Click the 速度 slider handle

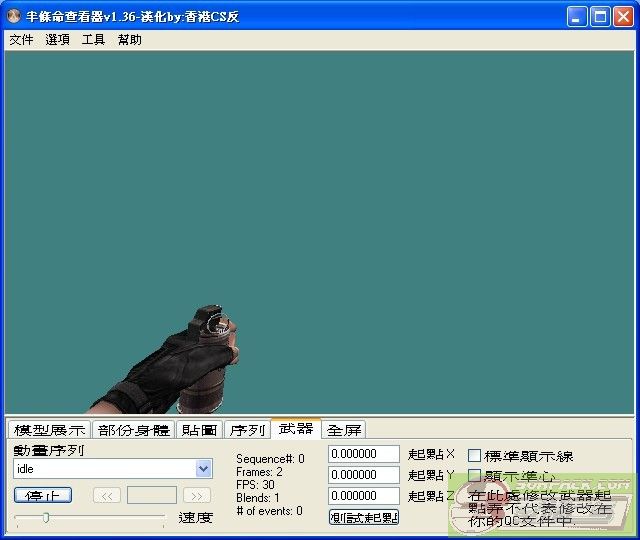[46, 518]
